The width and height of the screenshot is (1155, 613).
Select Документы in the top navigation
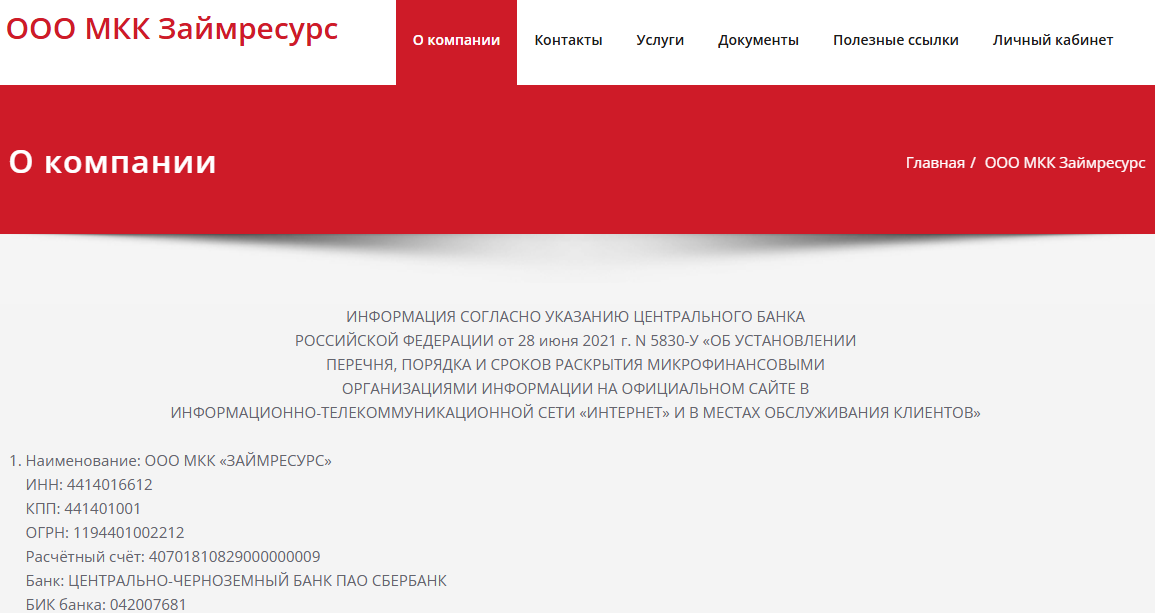tap(758, 40)
